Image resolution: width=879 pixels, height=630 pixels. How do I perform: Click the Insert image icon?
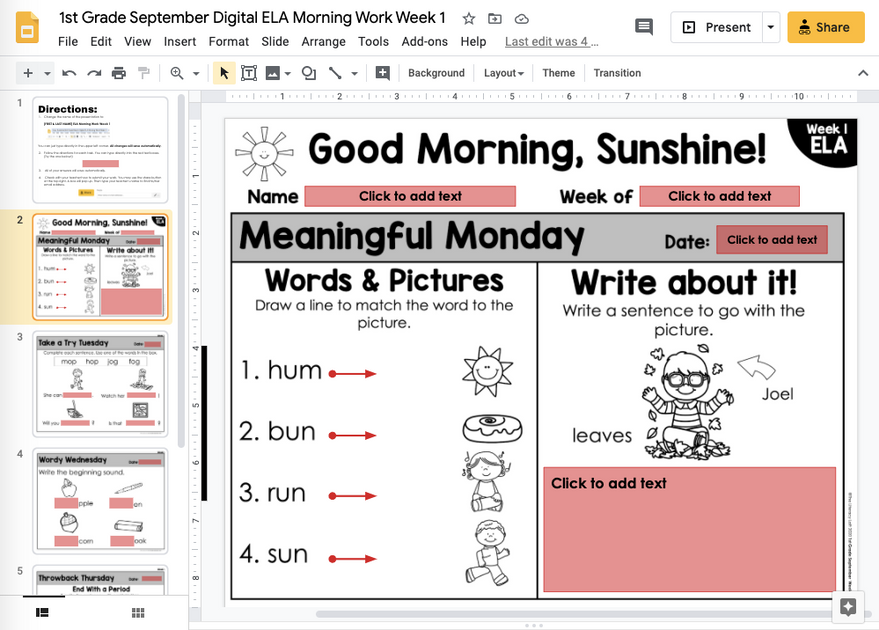tap(275, 72)
